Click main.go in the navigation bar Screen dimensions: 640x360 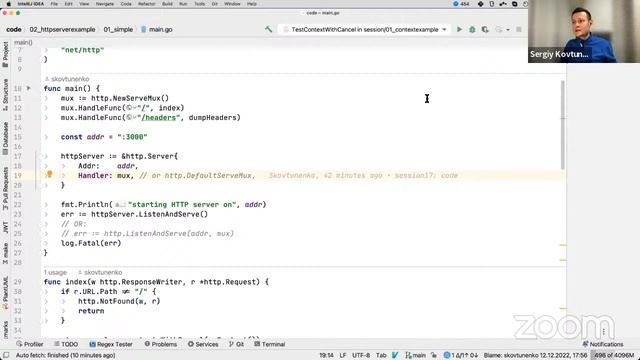[157, 29]
